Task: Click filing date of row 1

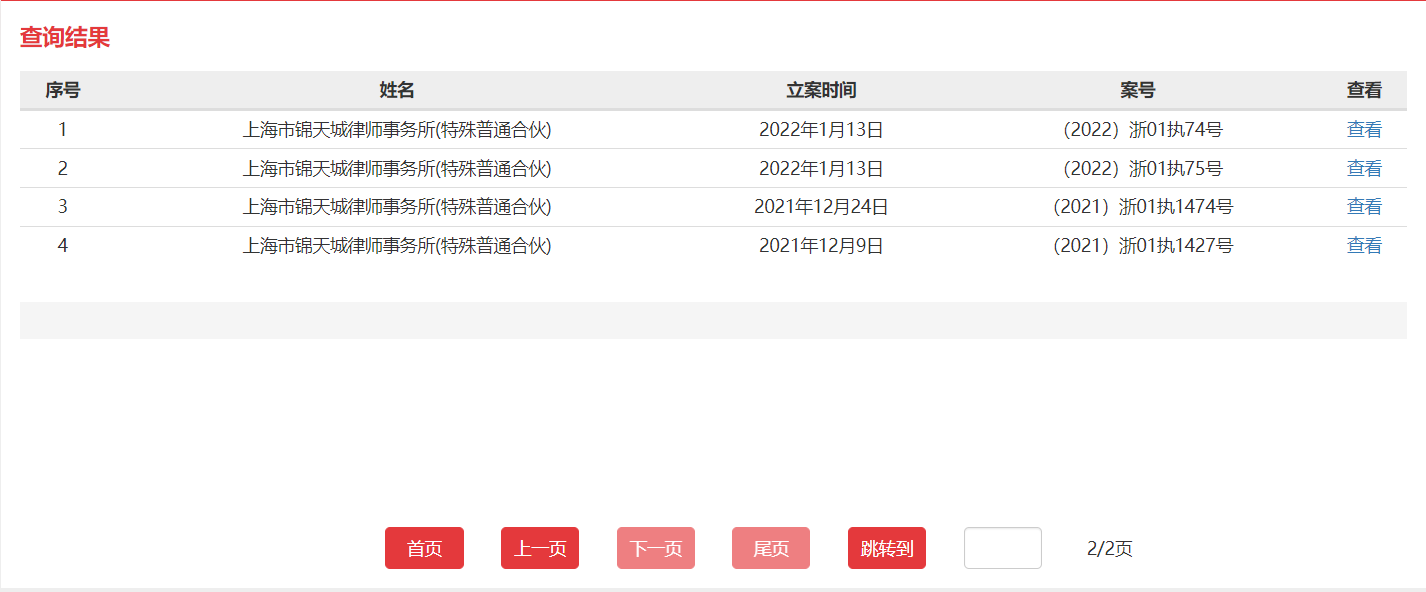Action: (x=821, y=129)
